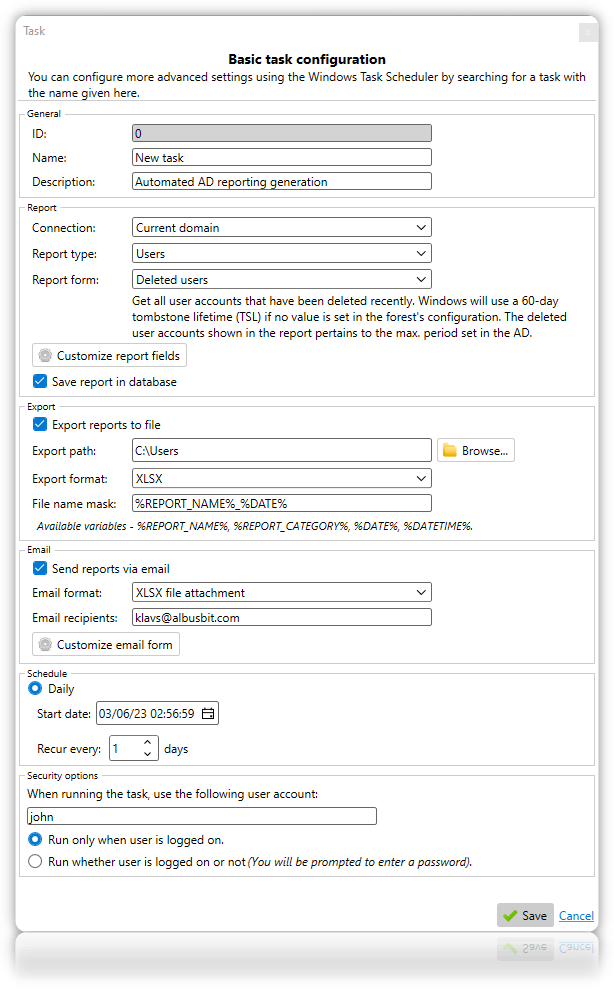The image size is (614, 992).
Task: Click the Customize report fields button
Action: point(109,356)
